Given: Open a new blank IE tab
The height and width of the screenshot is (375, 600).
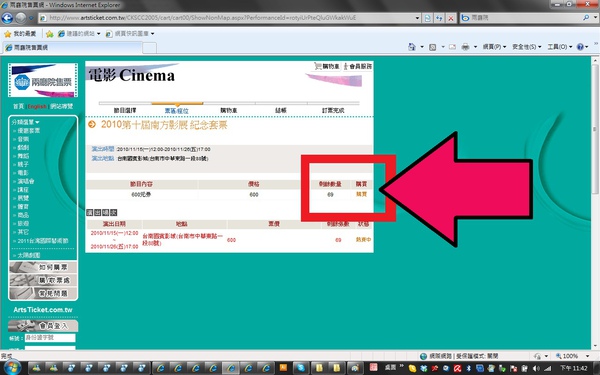Looking at the screenshot, I should 149,48.
